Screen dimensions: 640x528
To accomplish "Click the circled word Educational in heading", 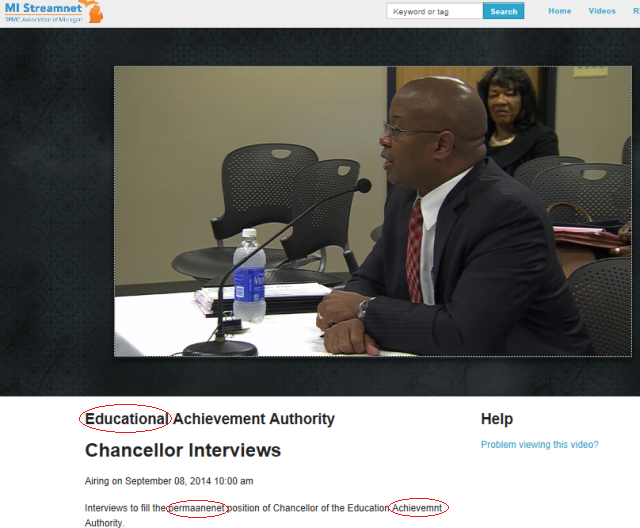I will coord(126,419).
